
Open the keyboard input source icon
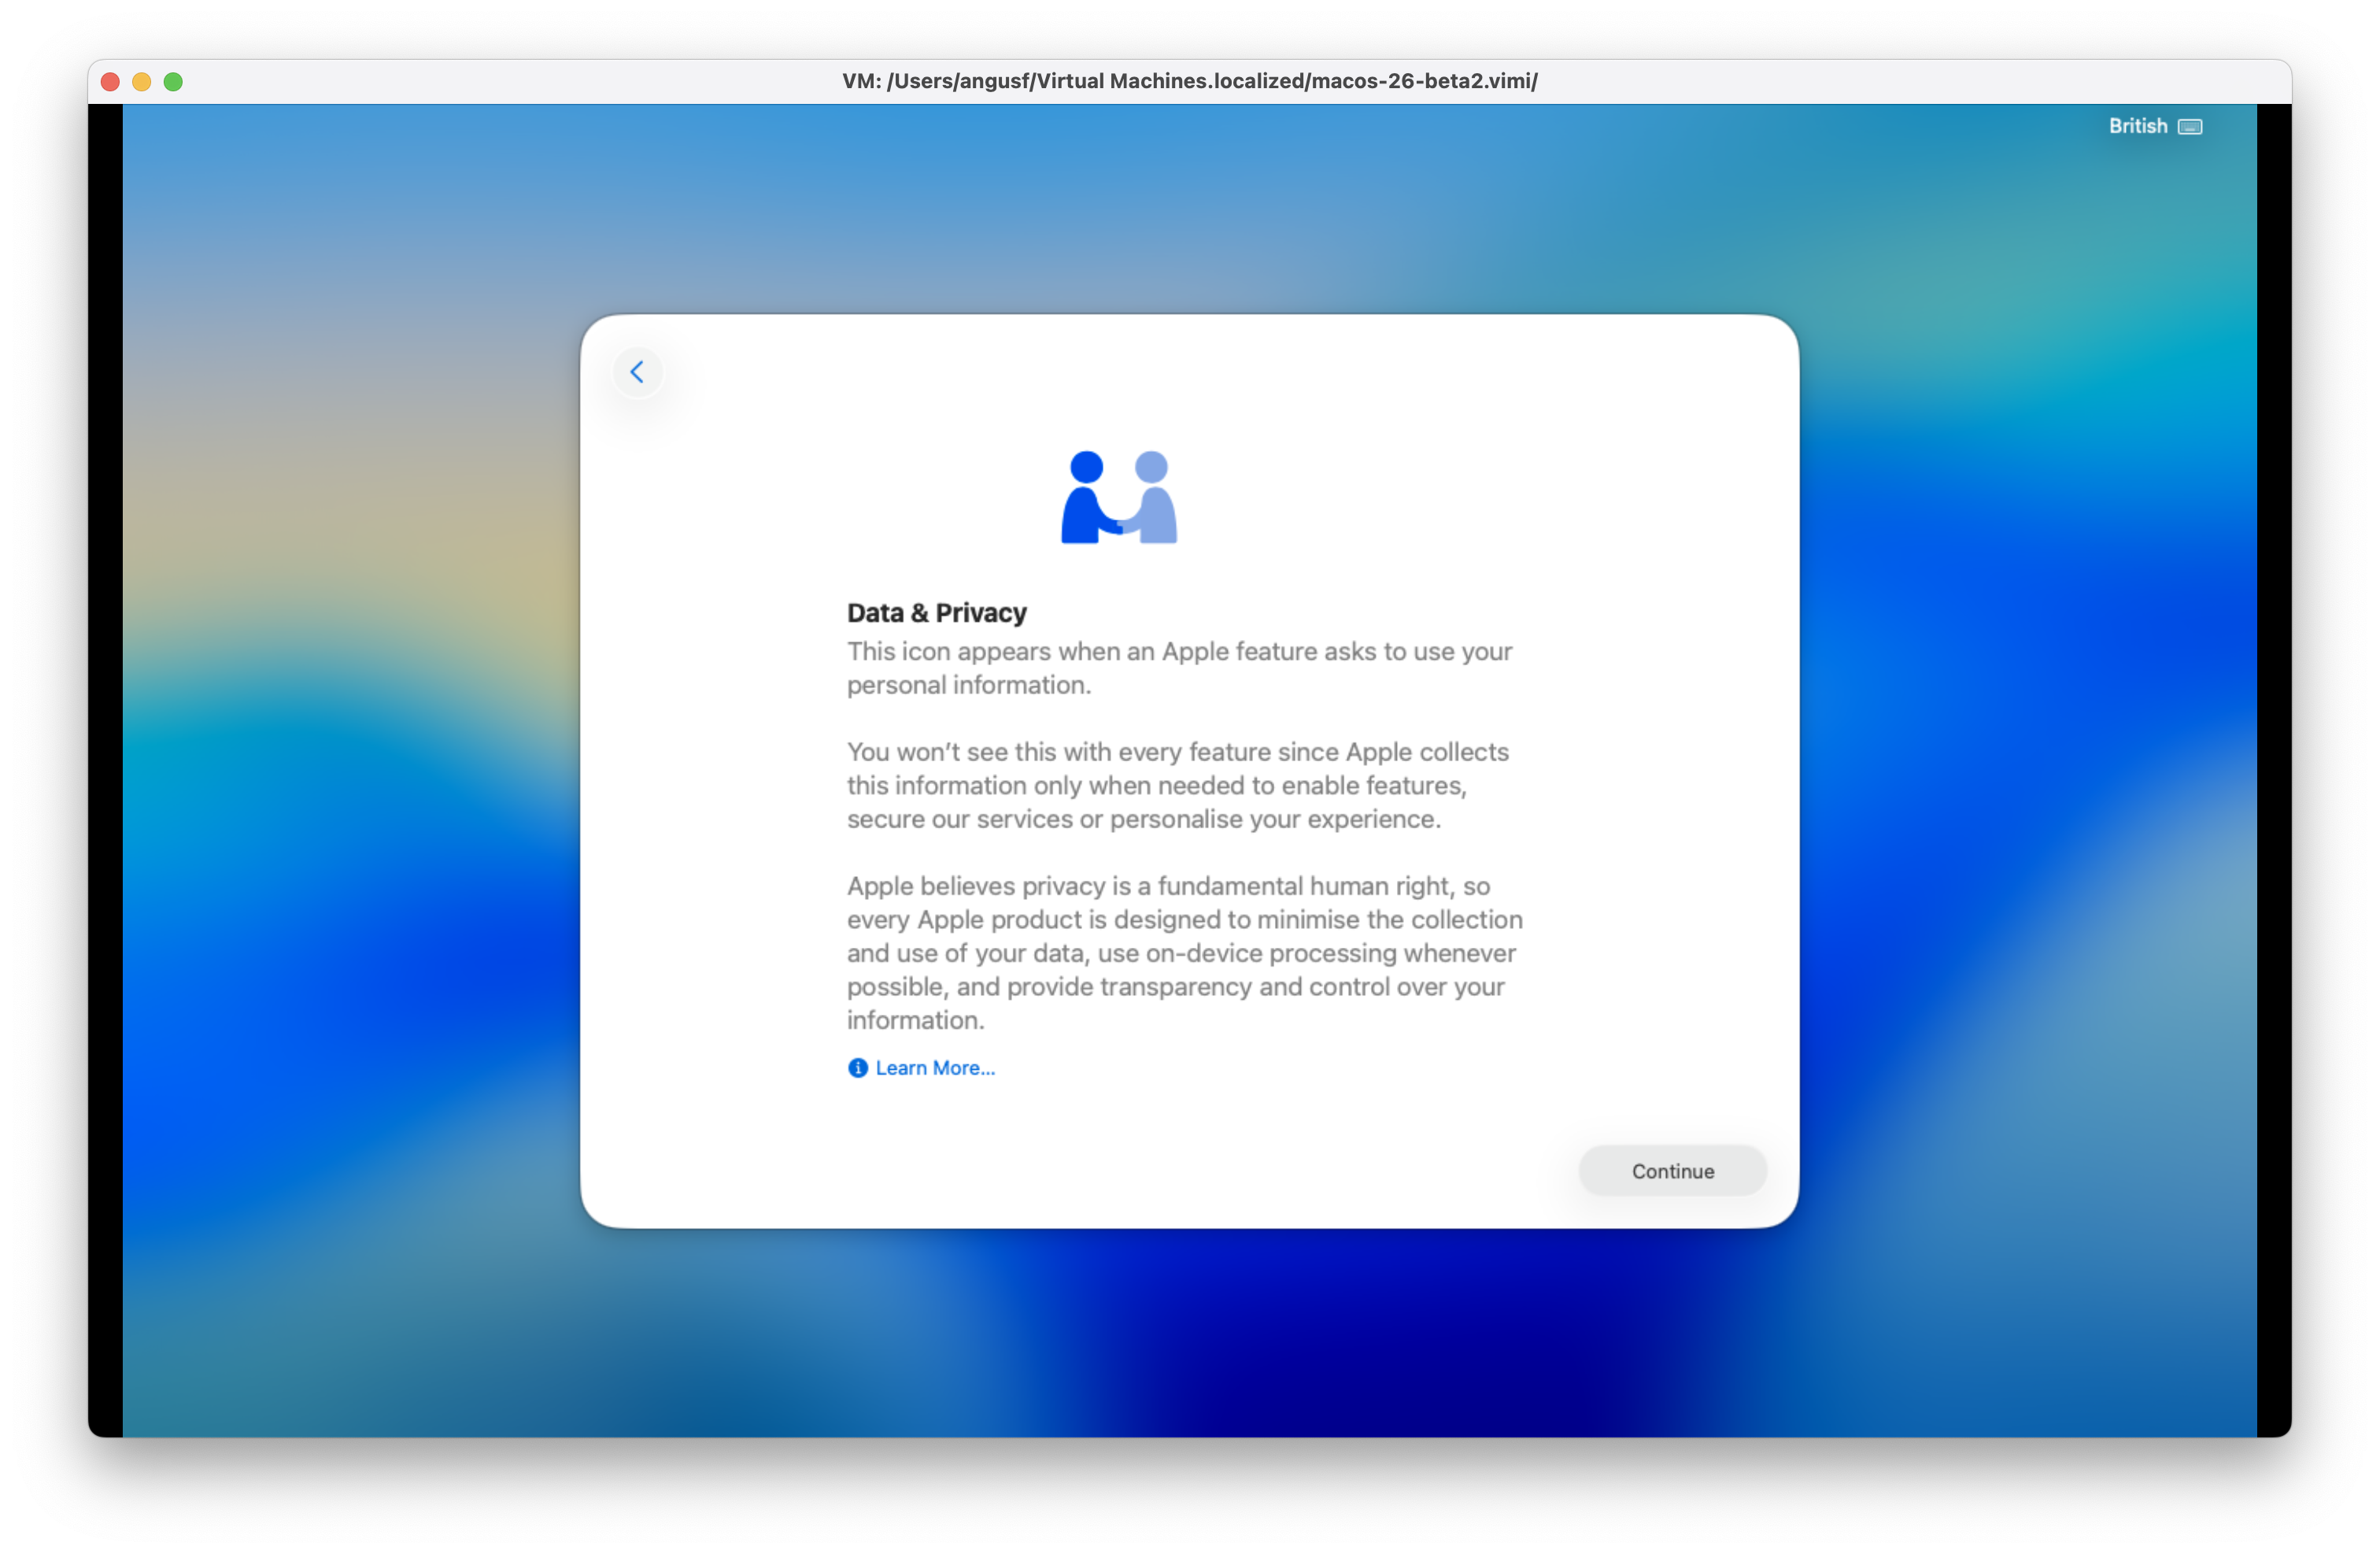point(2190,126)
